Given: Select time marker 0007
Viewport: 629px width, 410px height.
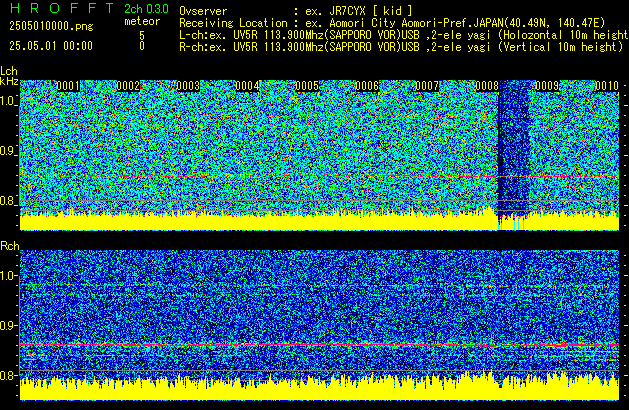Looking at the screenshot, I should 427,86.
